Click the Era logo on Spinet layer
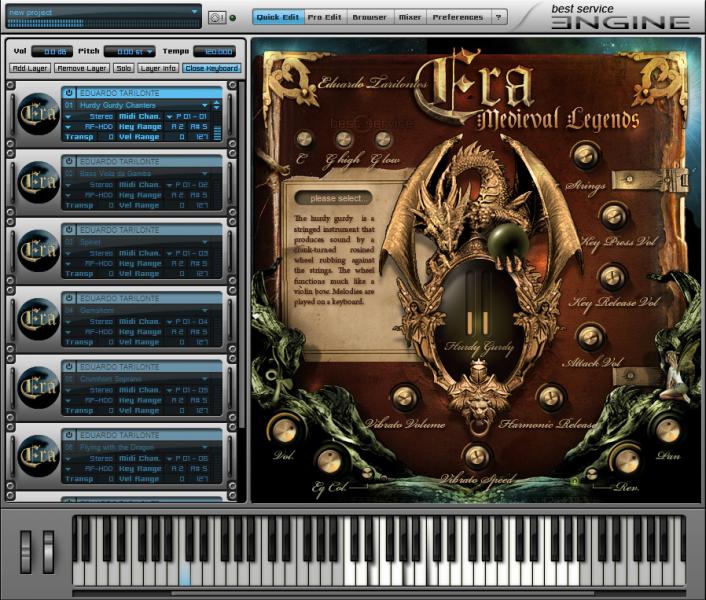Viewport: 706px width, 600px height. point(38,250)
